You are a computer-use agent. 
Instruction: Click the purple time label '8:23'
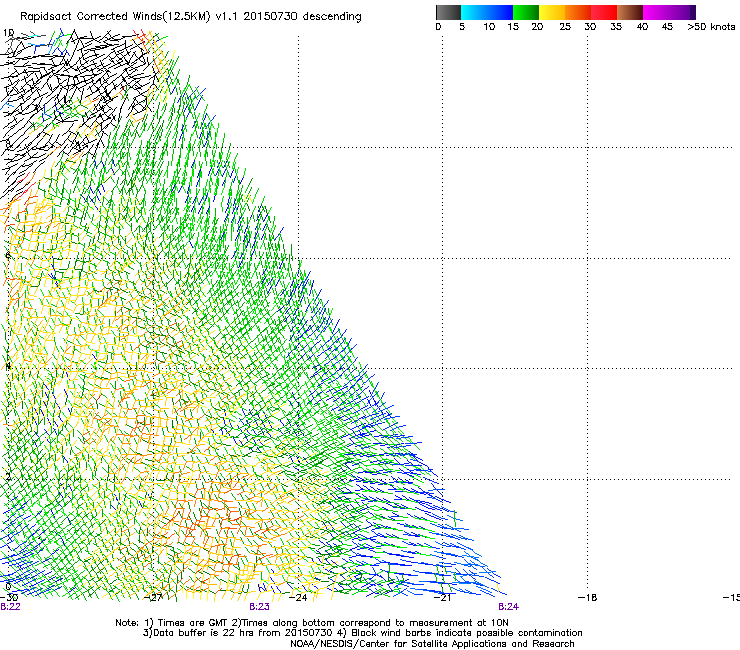pos(259,607)
